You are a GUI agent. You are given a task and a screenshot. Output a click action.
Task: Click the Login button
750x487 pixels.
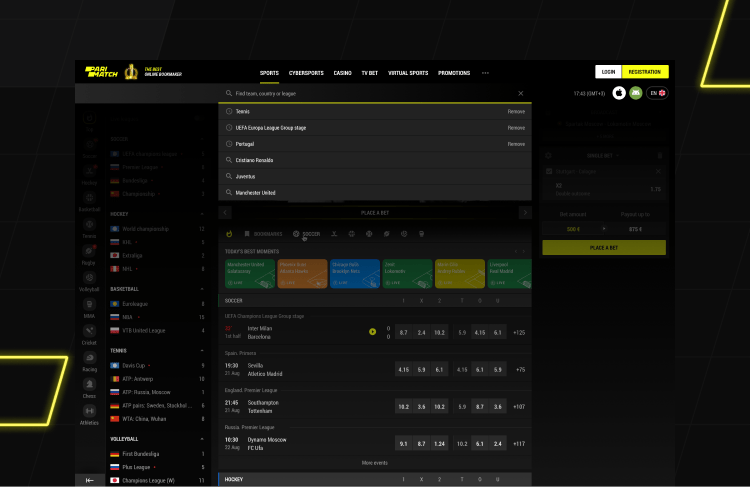click(608, 72)
